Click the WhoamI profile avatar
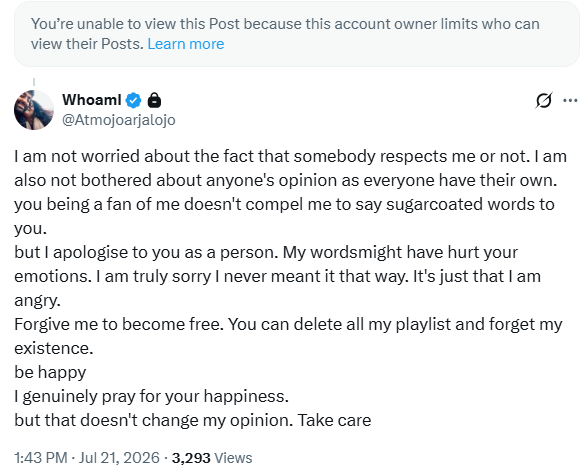Viewport: 585px width, 476px height. 34,110
